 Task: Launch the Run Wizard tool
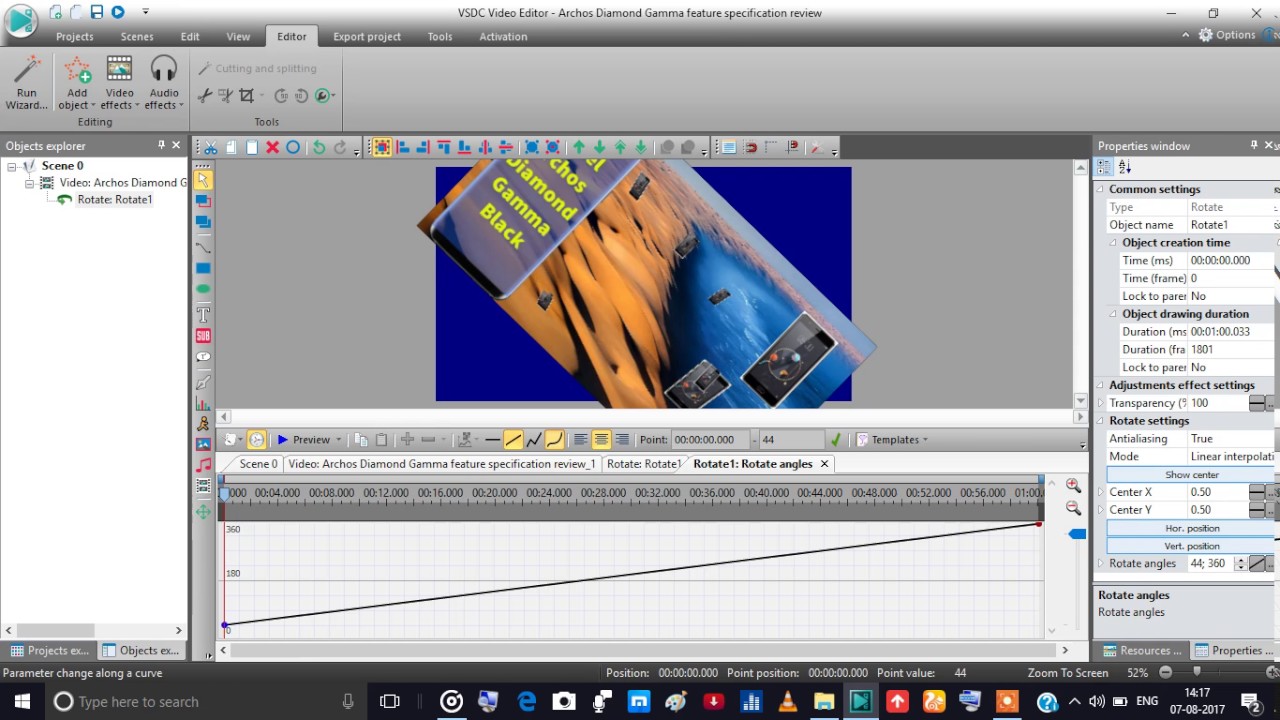[x=27, y=83]
